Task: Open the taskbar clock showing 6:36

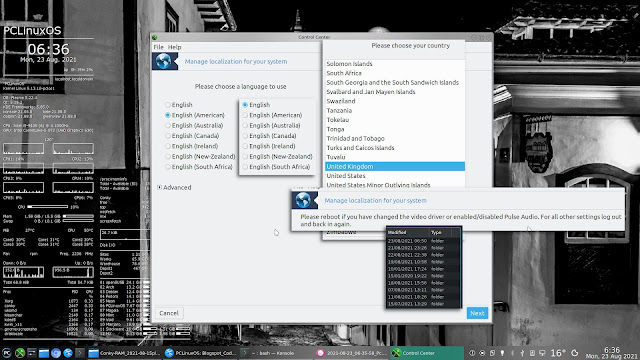Action: tap(611, 353)
